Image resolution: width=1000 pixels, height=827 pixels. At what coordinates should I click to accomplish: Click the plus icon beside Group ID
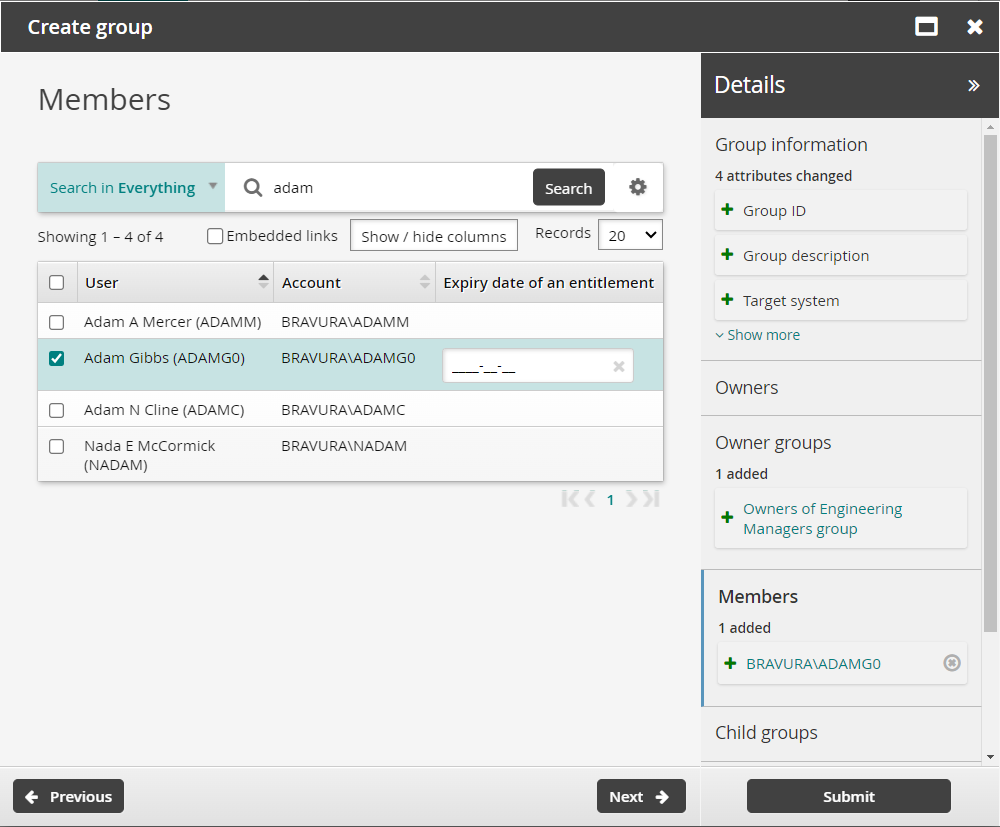coord(728,211)
